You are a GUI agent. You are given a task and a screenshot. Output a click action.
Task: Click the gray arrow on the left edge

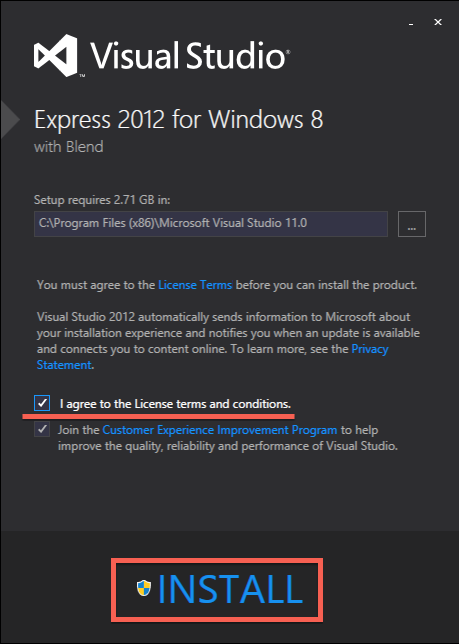coord(10,120)
